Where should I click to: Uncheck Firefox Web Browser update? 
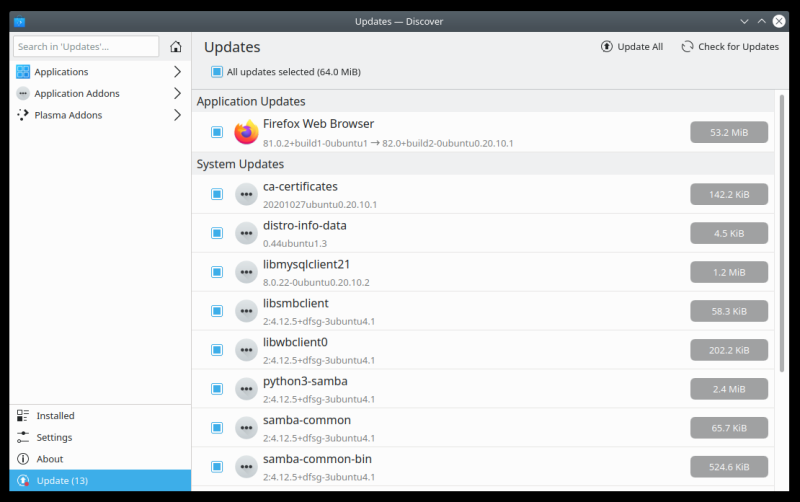click(217, 132)
